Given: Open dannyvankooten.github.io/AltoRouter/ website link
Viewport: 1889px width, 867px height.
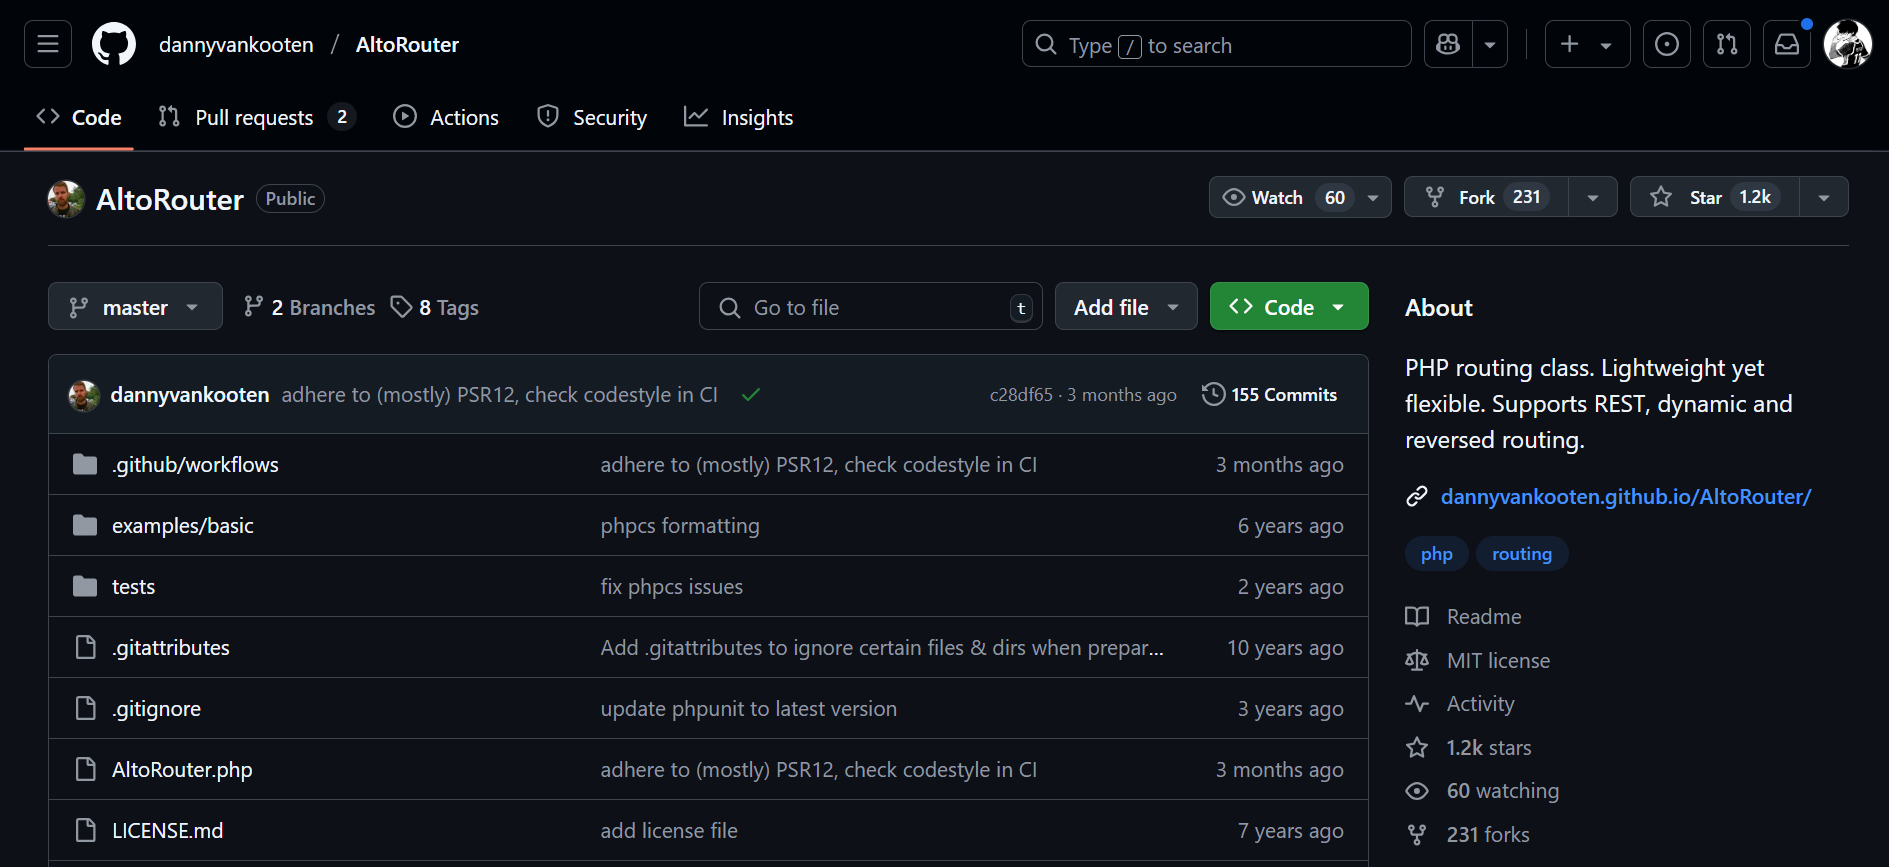Looking at the screenshot, I should pyautogui.click(x=1626, y=497).
